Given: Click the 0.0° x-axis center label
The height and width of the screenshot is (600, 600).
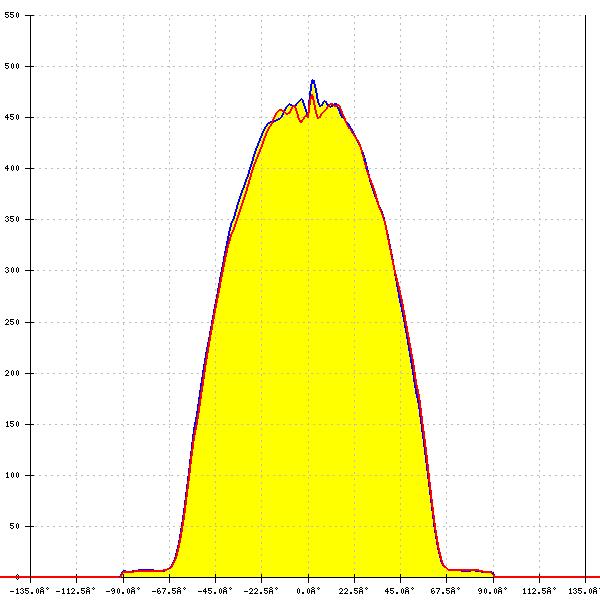Looking at the screenshot, I should pos(308,591).
